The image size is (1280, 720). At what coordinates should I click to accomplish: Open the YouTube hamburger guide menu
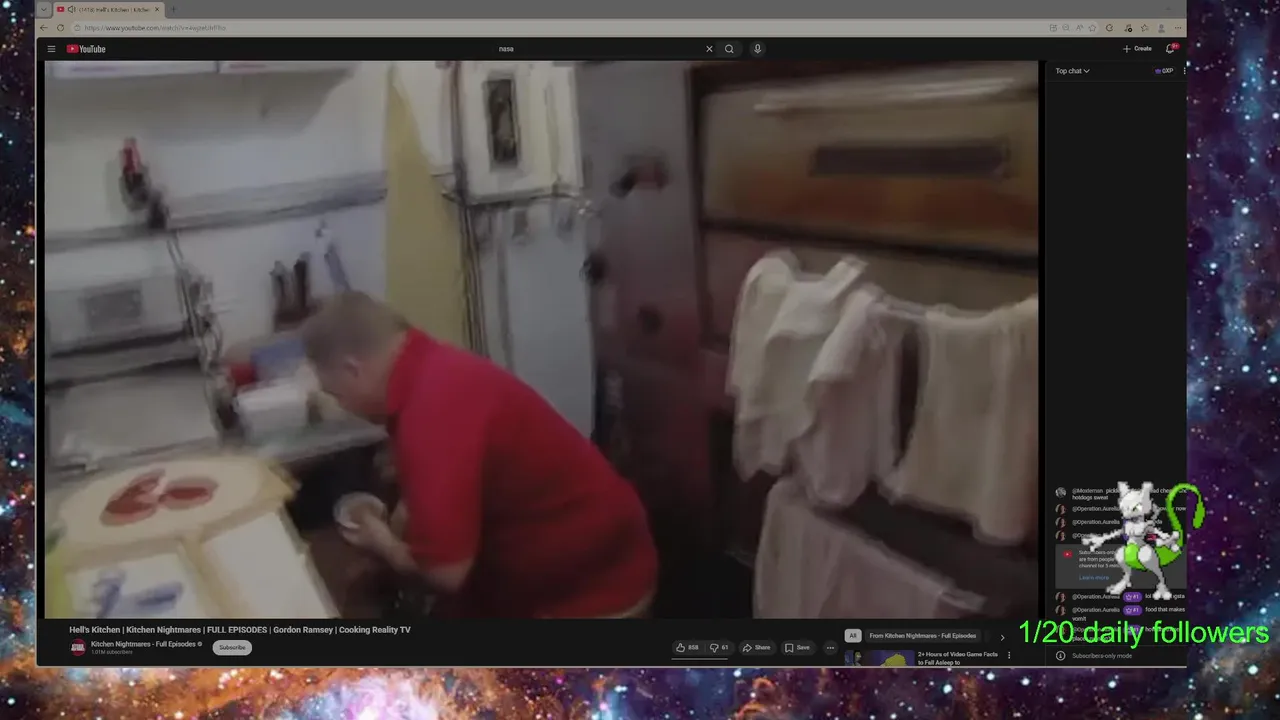pyautogui.click(x=52, y=49)
